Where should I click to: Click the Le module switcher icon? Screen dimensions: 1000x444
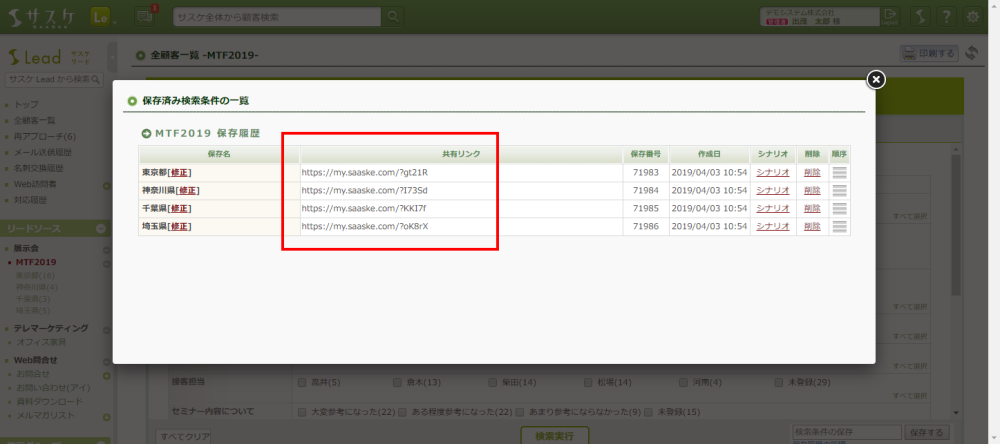(x=100, y=17)
